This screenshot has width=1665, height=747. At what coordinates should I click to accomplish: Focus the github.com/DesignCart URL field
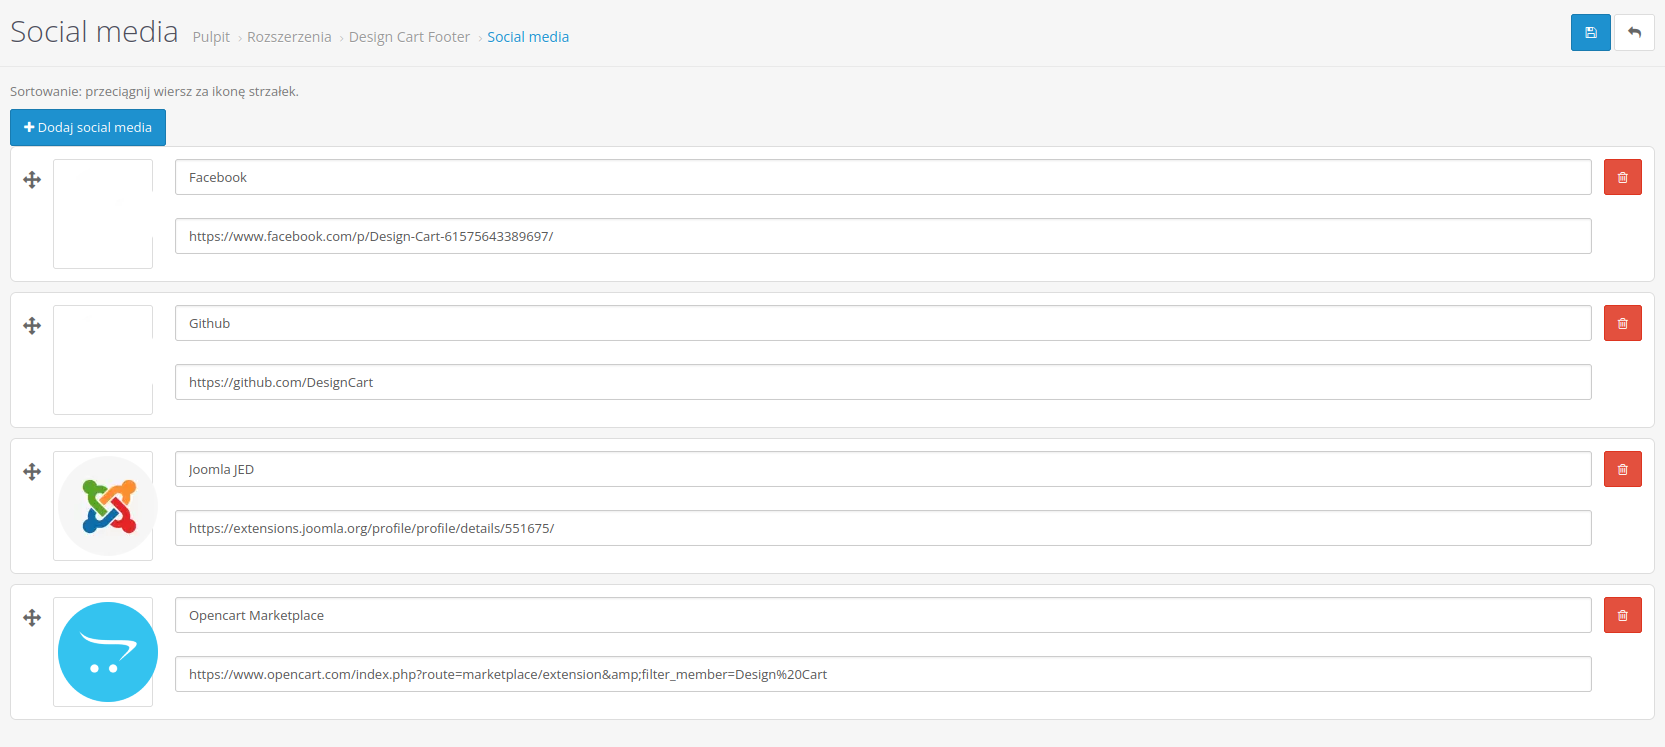(x=883, y=382)
